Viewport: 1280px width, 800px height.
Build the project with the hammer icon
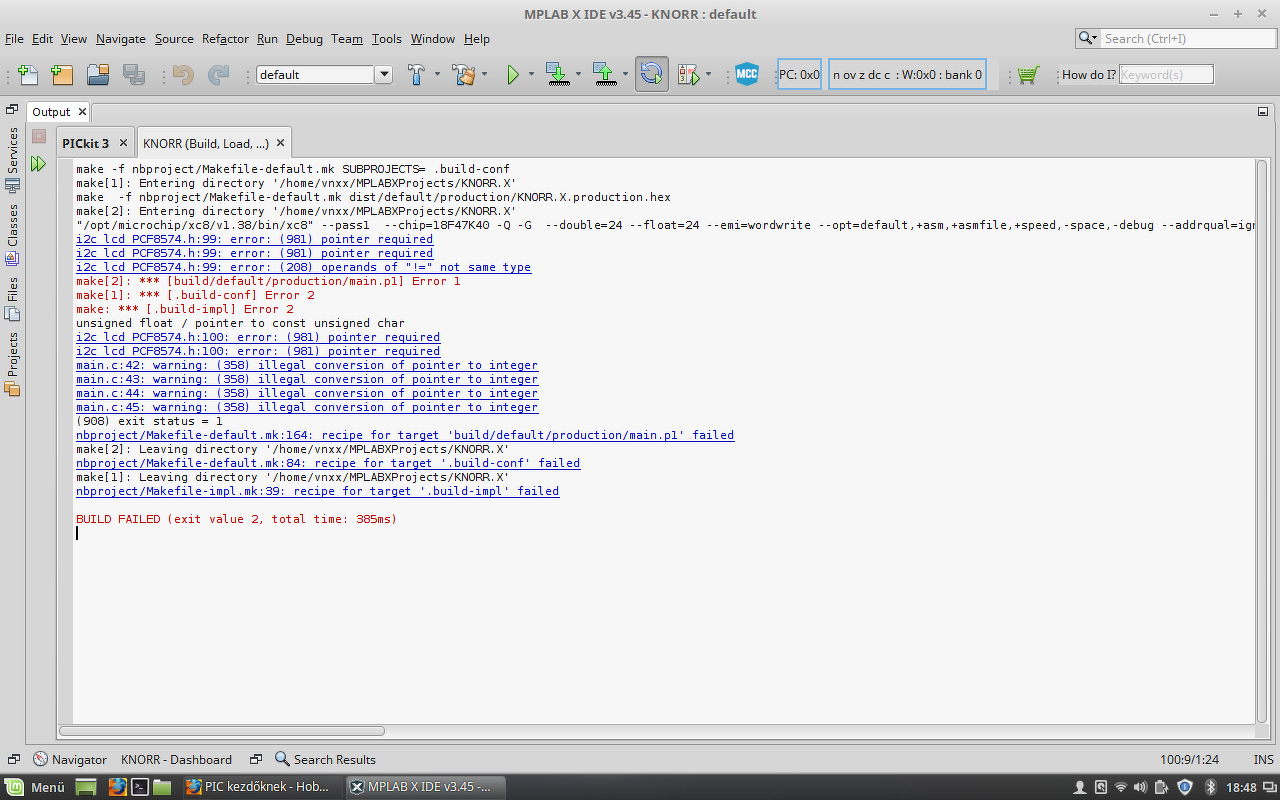pyautogui.click(x=417, y=75)
